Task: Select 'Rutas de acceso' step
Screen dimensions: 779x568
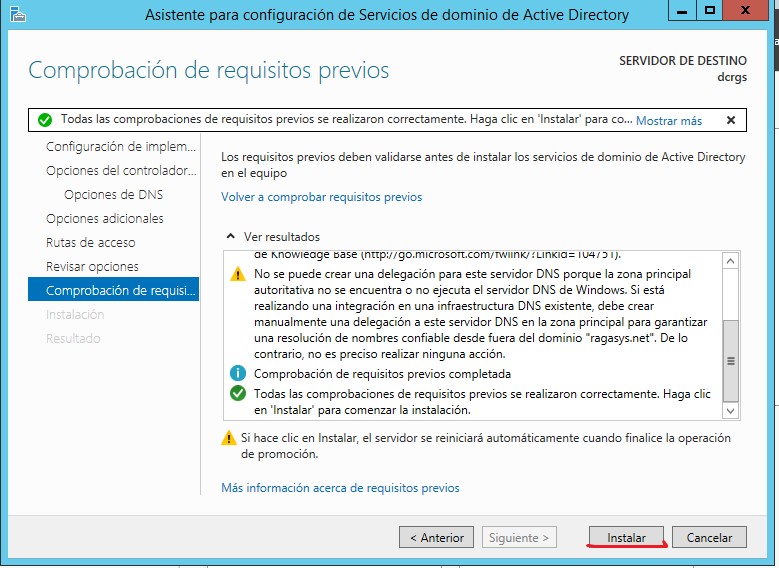Action: coord(90,243)
